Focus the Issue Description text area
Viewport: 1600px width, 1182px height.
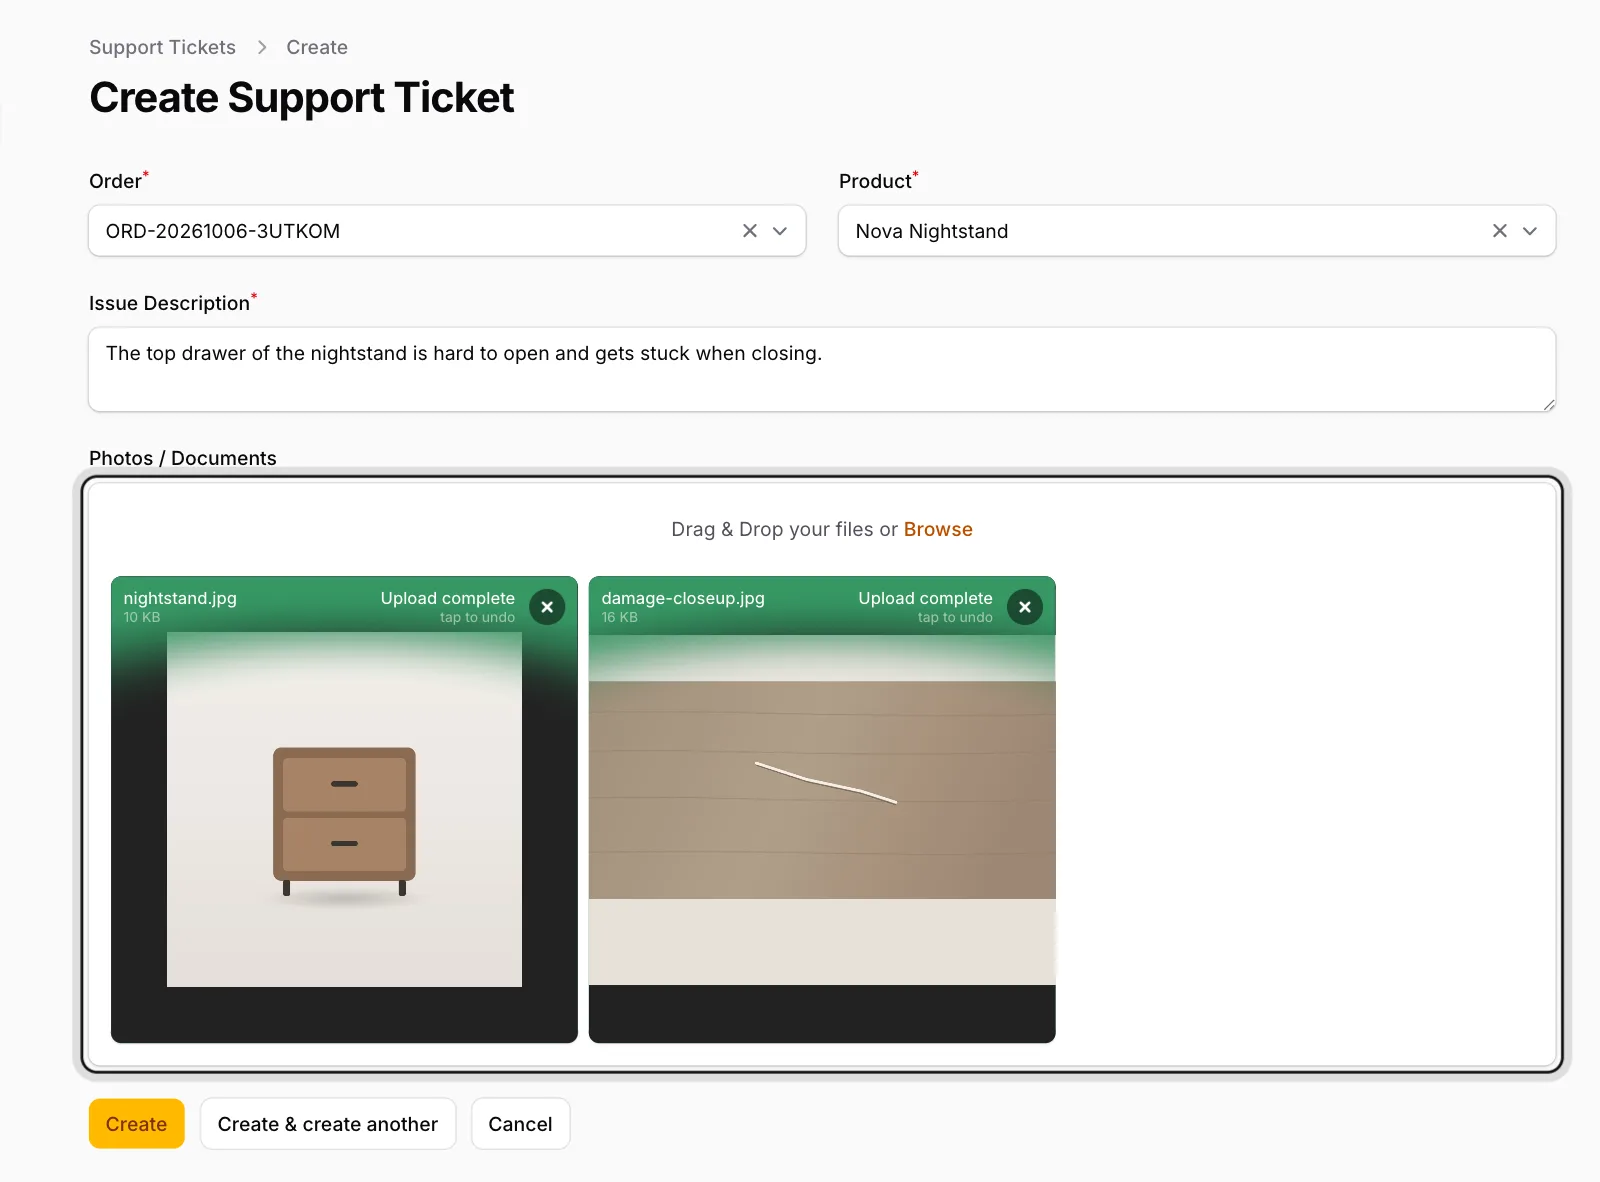pyautogui.click(x=822, y=370)
